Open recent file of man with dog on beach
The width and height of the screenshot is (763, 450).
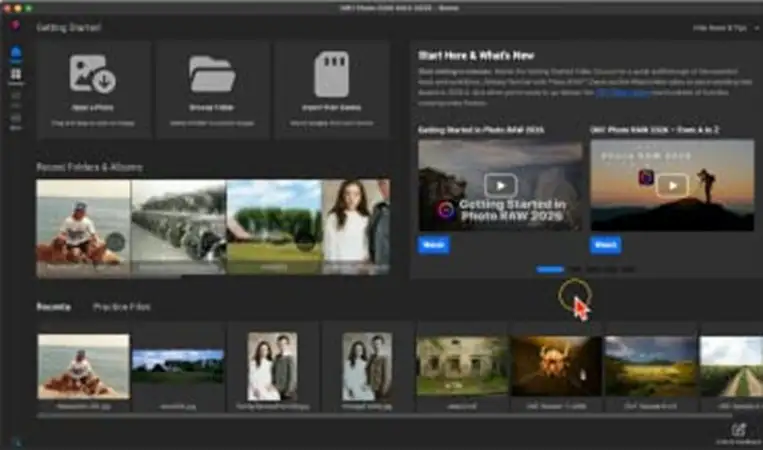tap(84, 366)
